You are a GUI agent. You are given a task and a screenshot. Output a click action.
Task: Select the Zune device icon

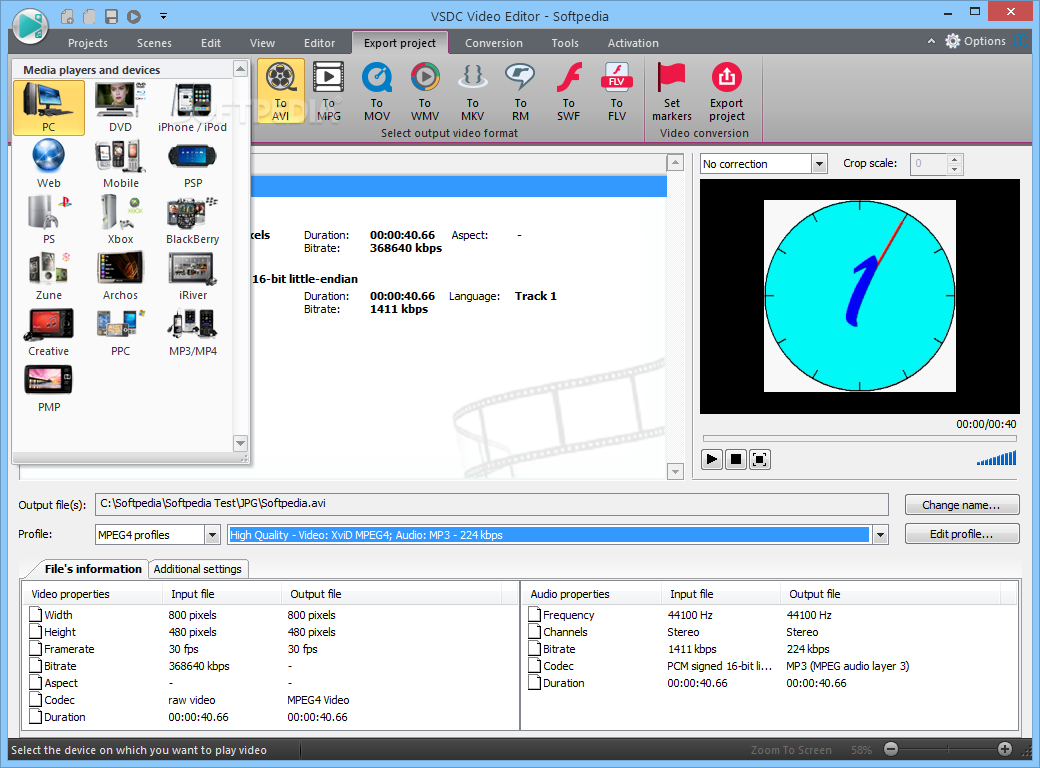[48, 276]
